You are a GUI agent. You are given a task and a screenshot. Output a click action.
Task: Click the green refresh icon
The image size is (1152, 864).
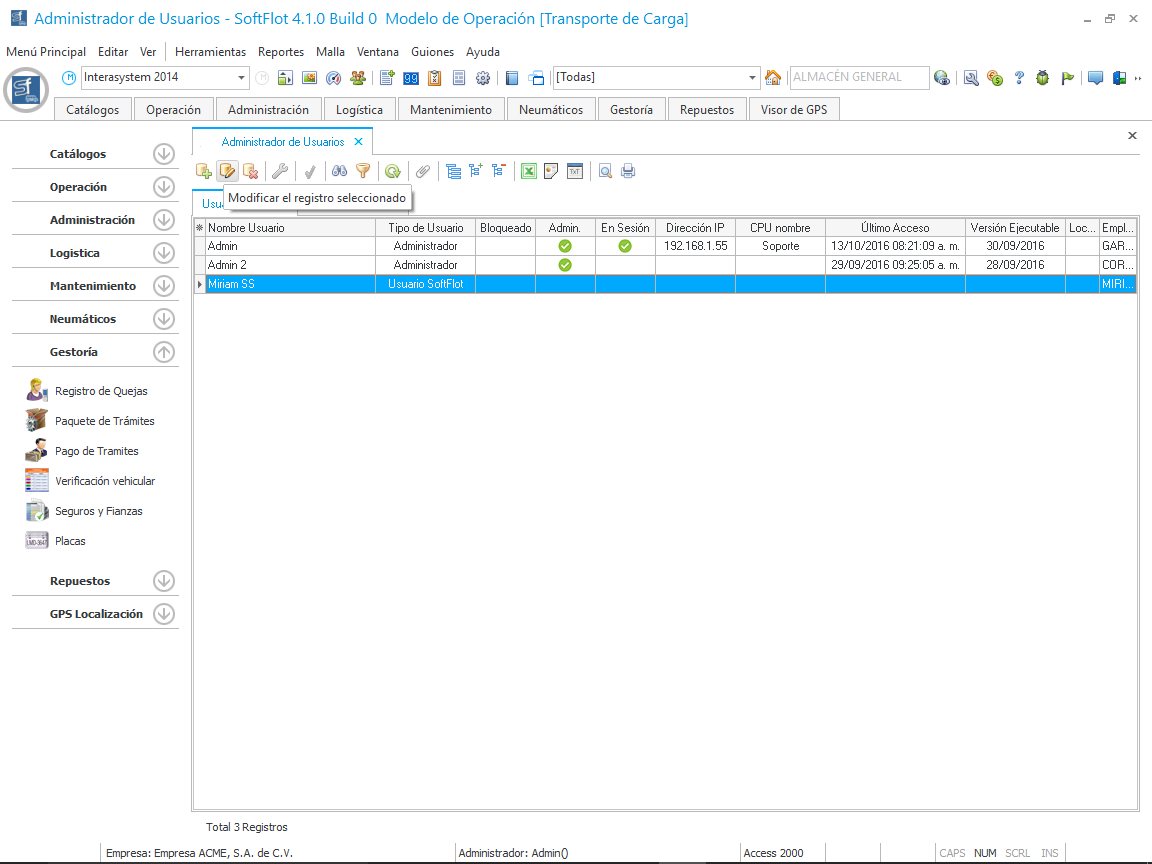(x=393, y=171)
